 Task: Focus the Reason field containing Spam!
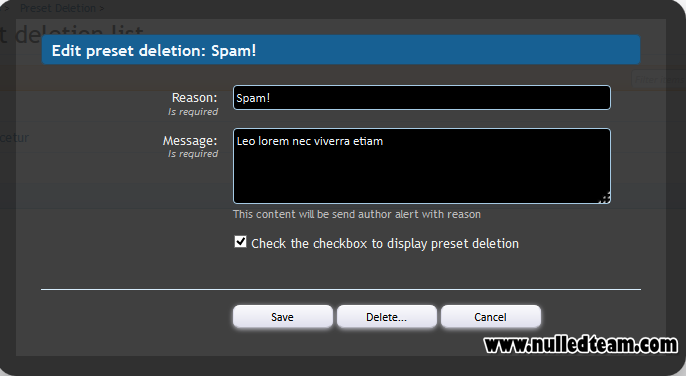(x=422, y=98)
